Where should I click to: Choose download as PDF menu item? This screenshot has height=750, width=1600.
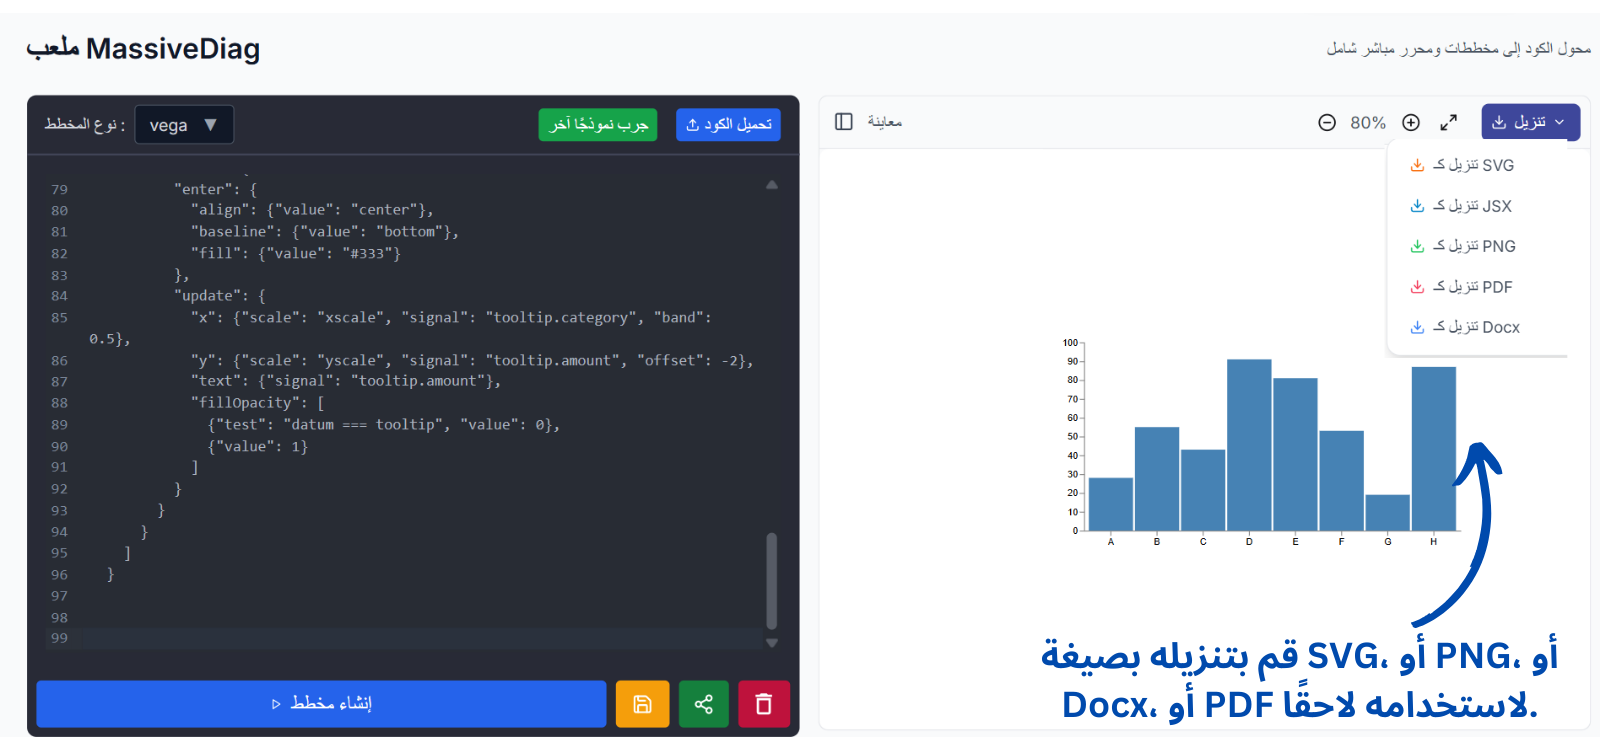1473,287
